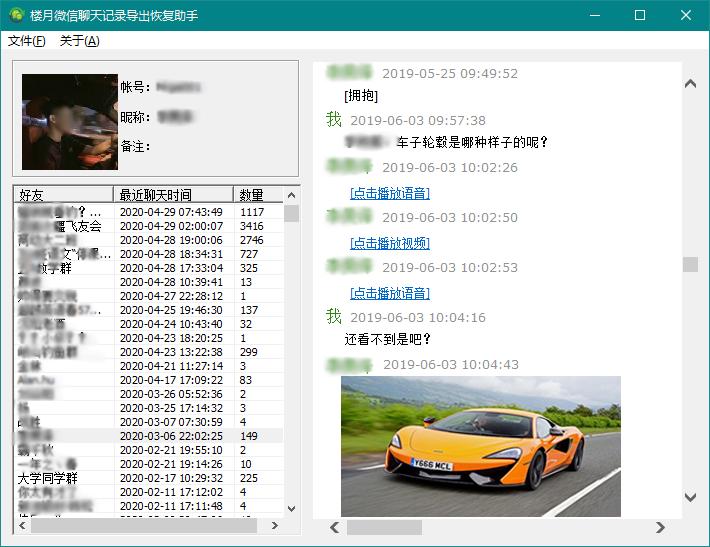Select row dated 2020-04-23 18:20:25

pyautogui.click(x=149, y=338)
